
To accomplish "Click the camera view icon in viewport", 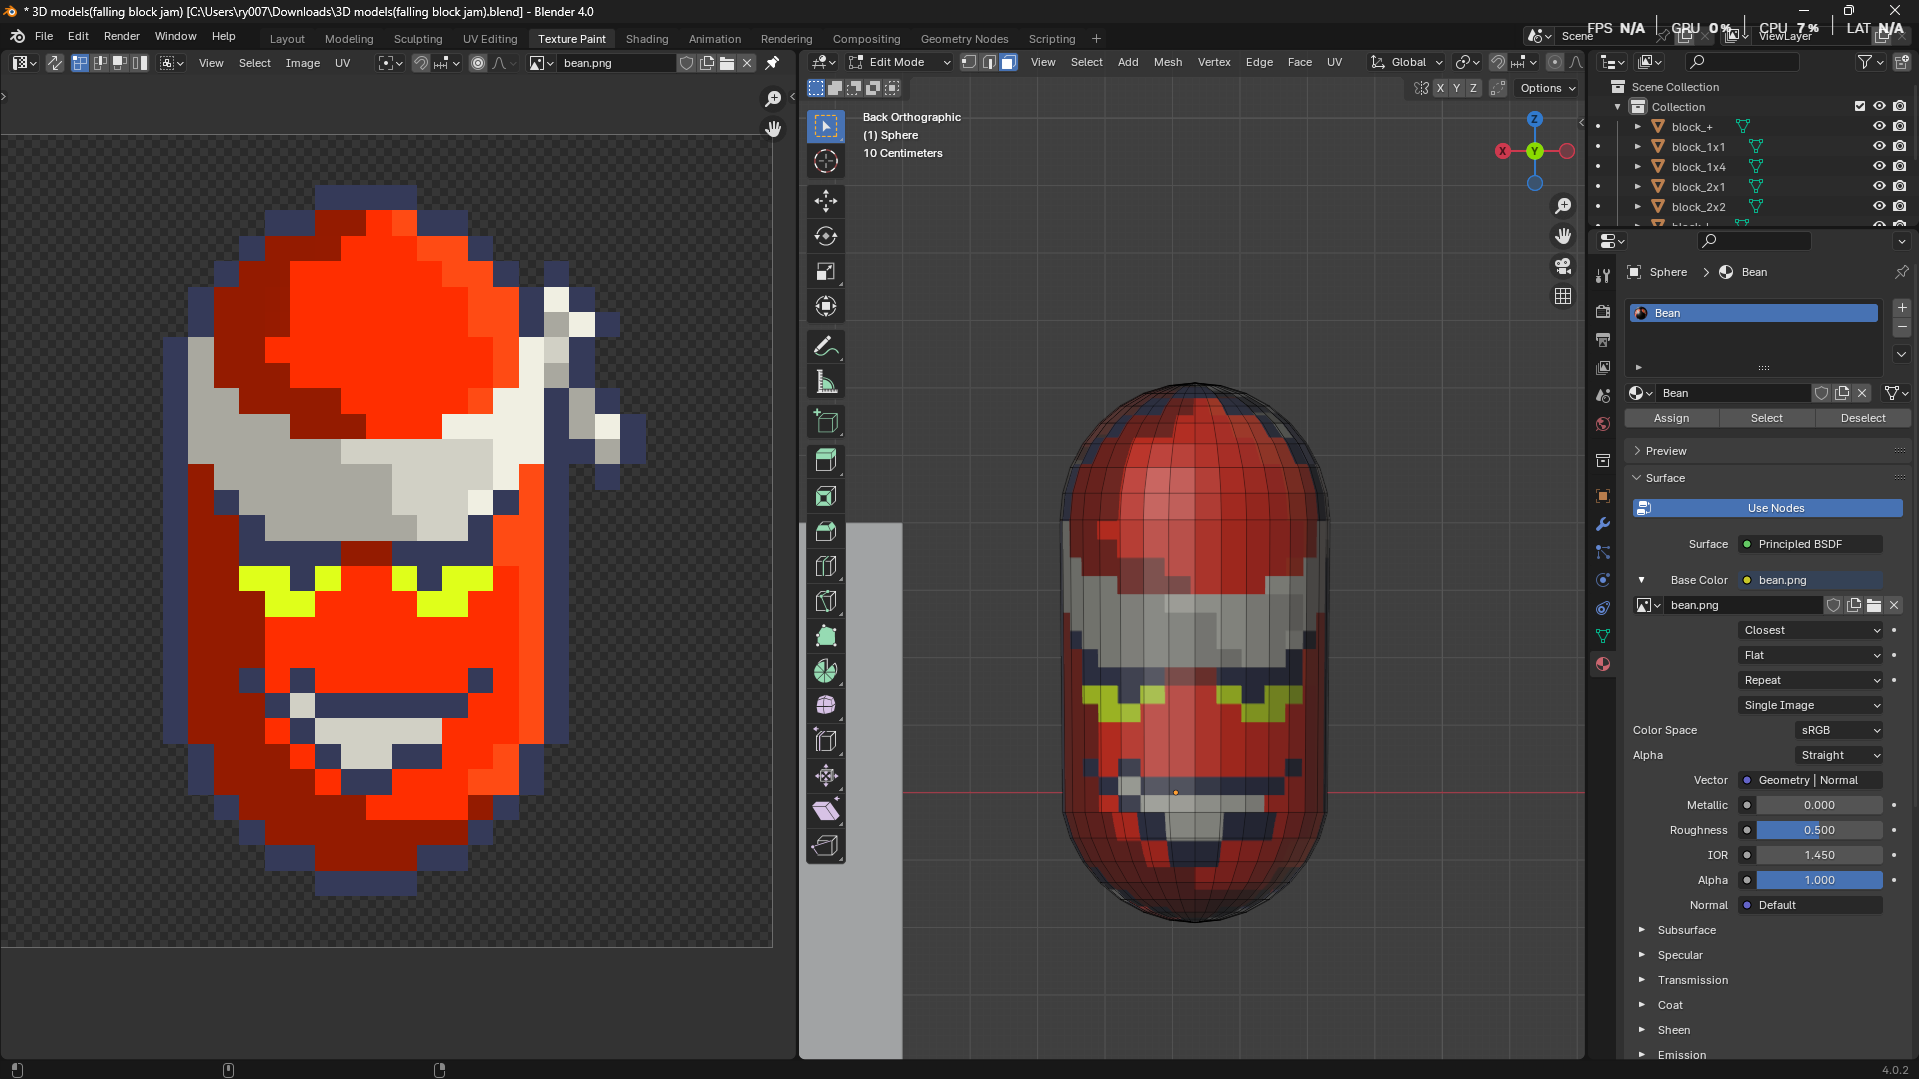I will point(1562,266).
